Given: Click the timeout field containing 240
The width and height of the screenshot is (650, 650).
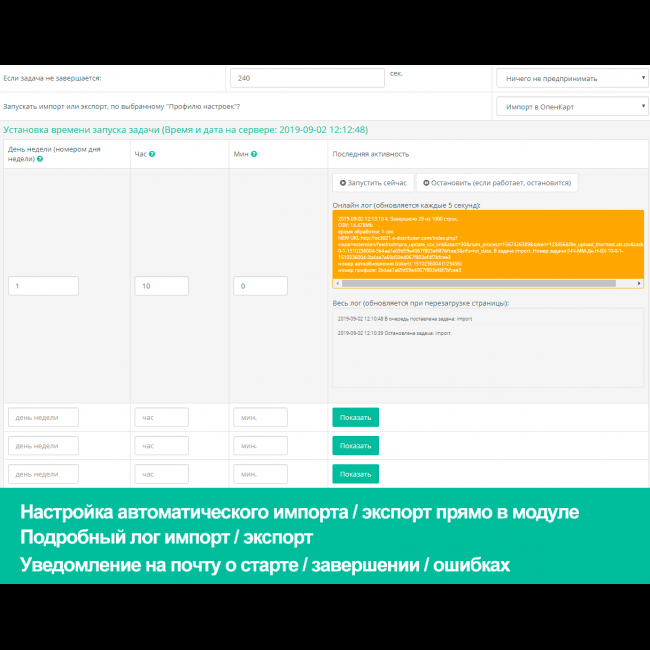Looking at the screenshot, I should (307, 78).
